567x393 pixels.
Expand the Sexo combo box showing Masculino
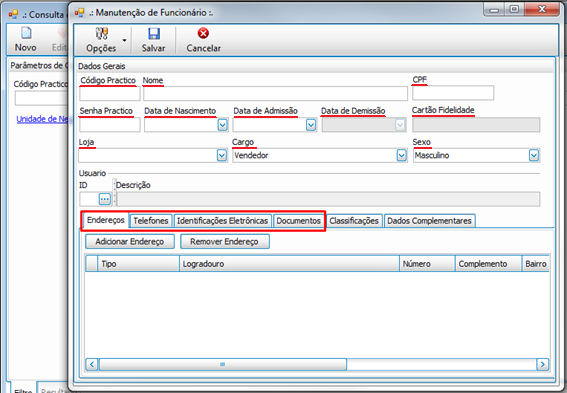534,155
